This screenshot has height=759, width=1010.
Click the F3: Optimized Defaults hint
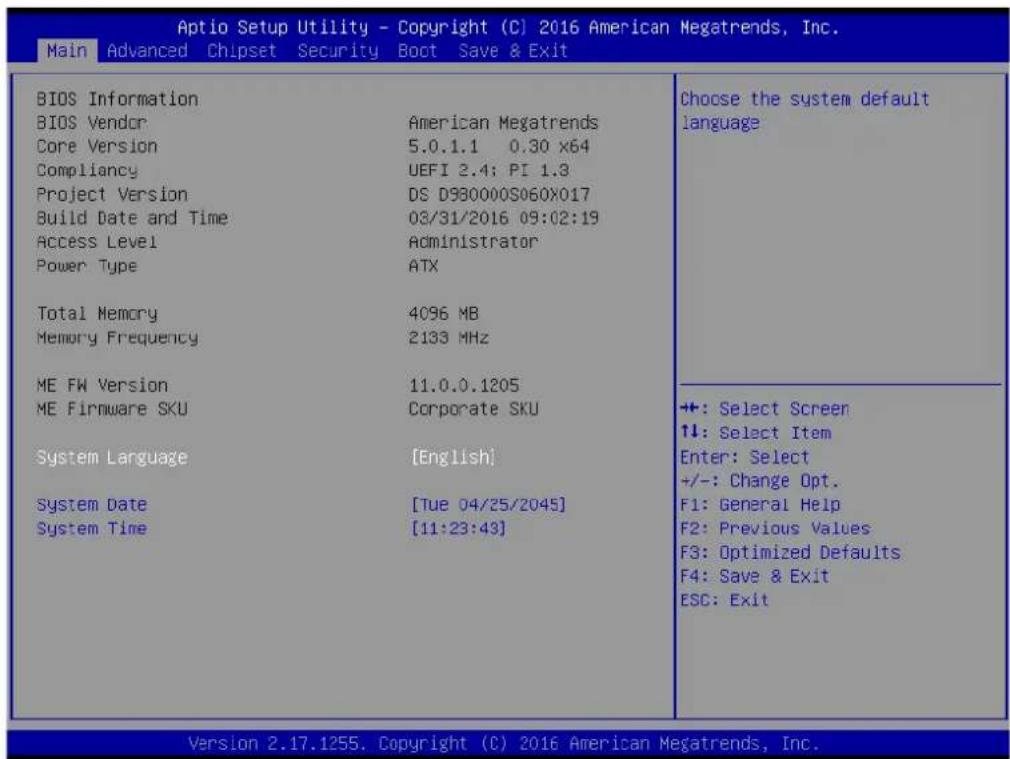click(x=790, y=553)
